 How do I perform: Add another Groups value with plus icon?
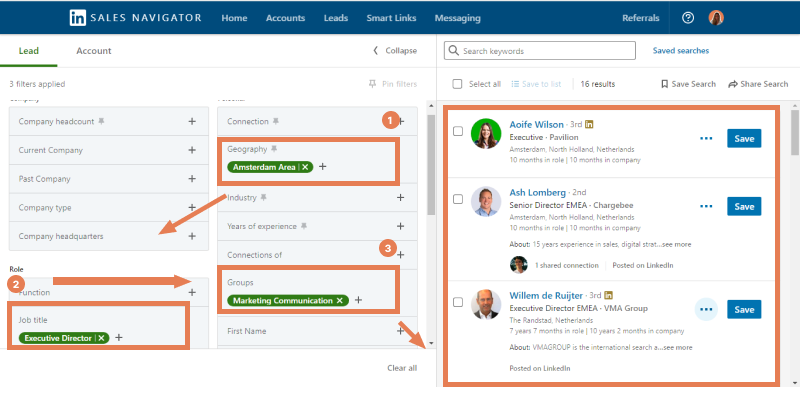point(358,300)
